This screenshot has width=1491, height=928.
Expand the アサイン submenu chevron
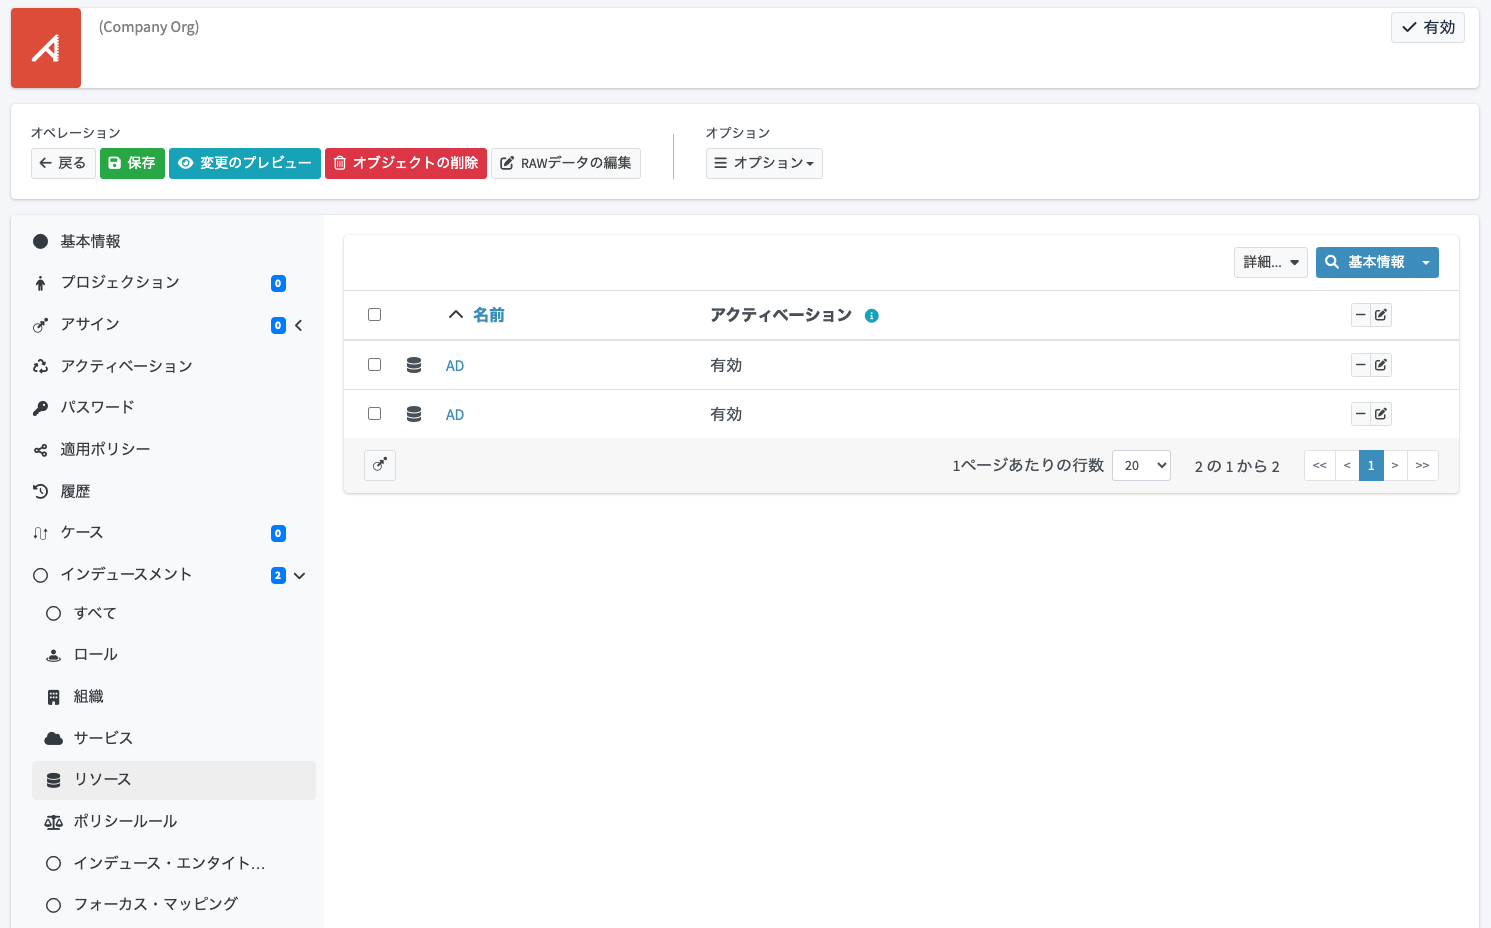tap(298, 325)
